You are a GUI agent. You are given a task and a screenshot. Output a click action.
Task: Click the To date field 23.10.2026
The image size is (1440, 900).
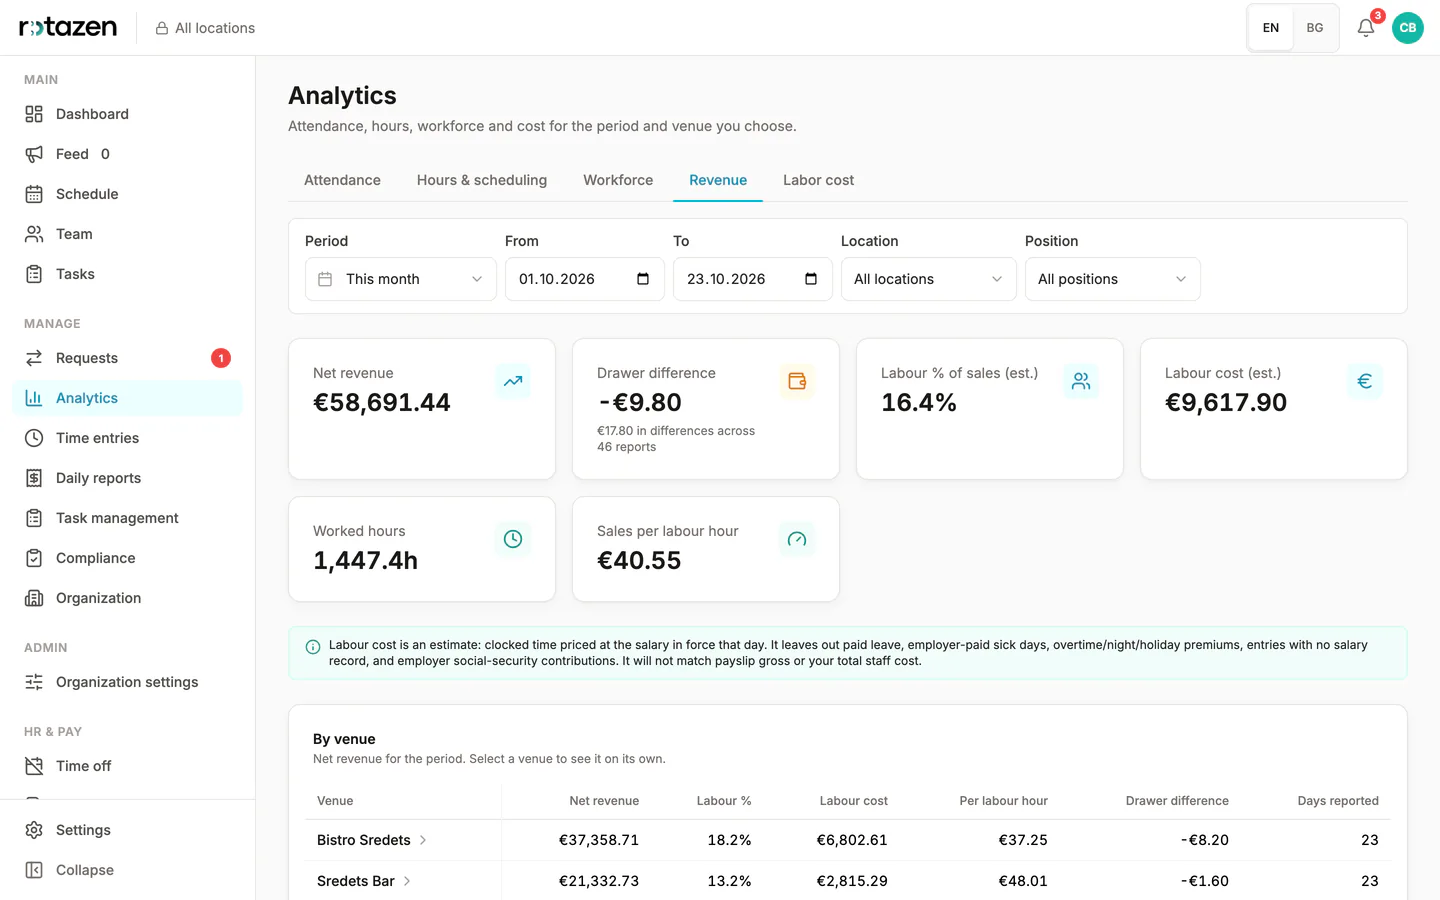(753, 279)
